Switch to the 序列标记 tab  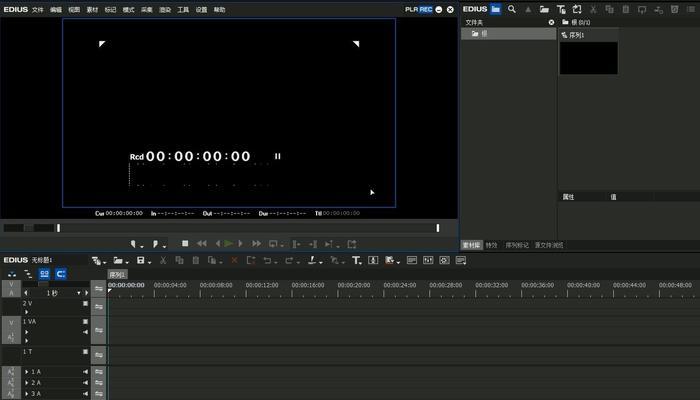click(x=517, y=245)
